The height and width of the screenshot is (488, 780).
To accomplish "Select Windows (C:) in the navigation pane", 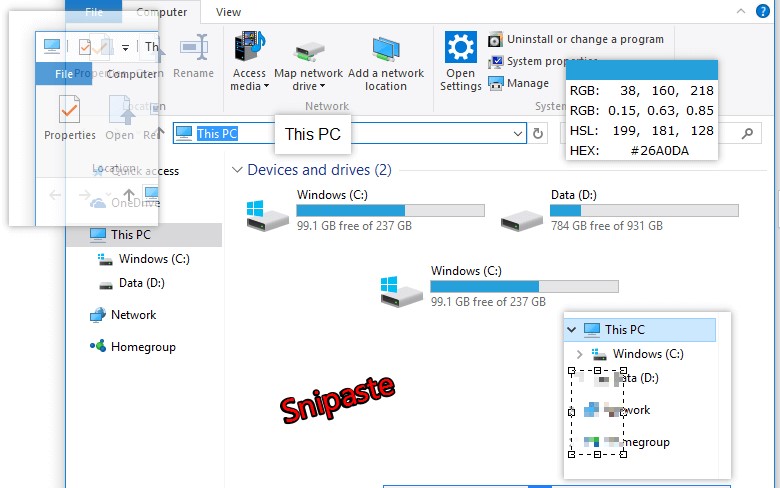I will coord(154,259).
